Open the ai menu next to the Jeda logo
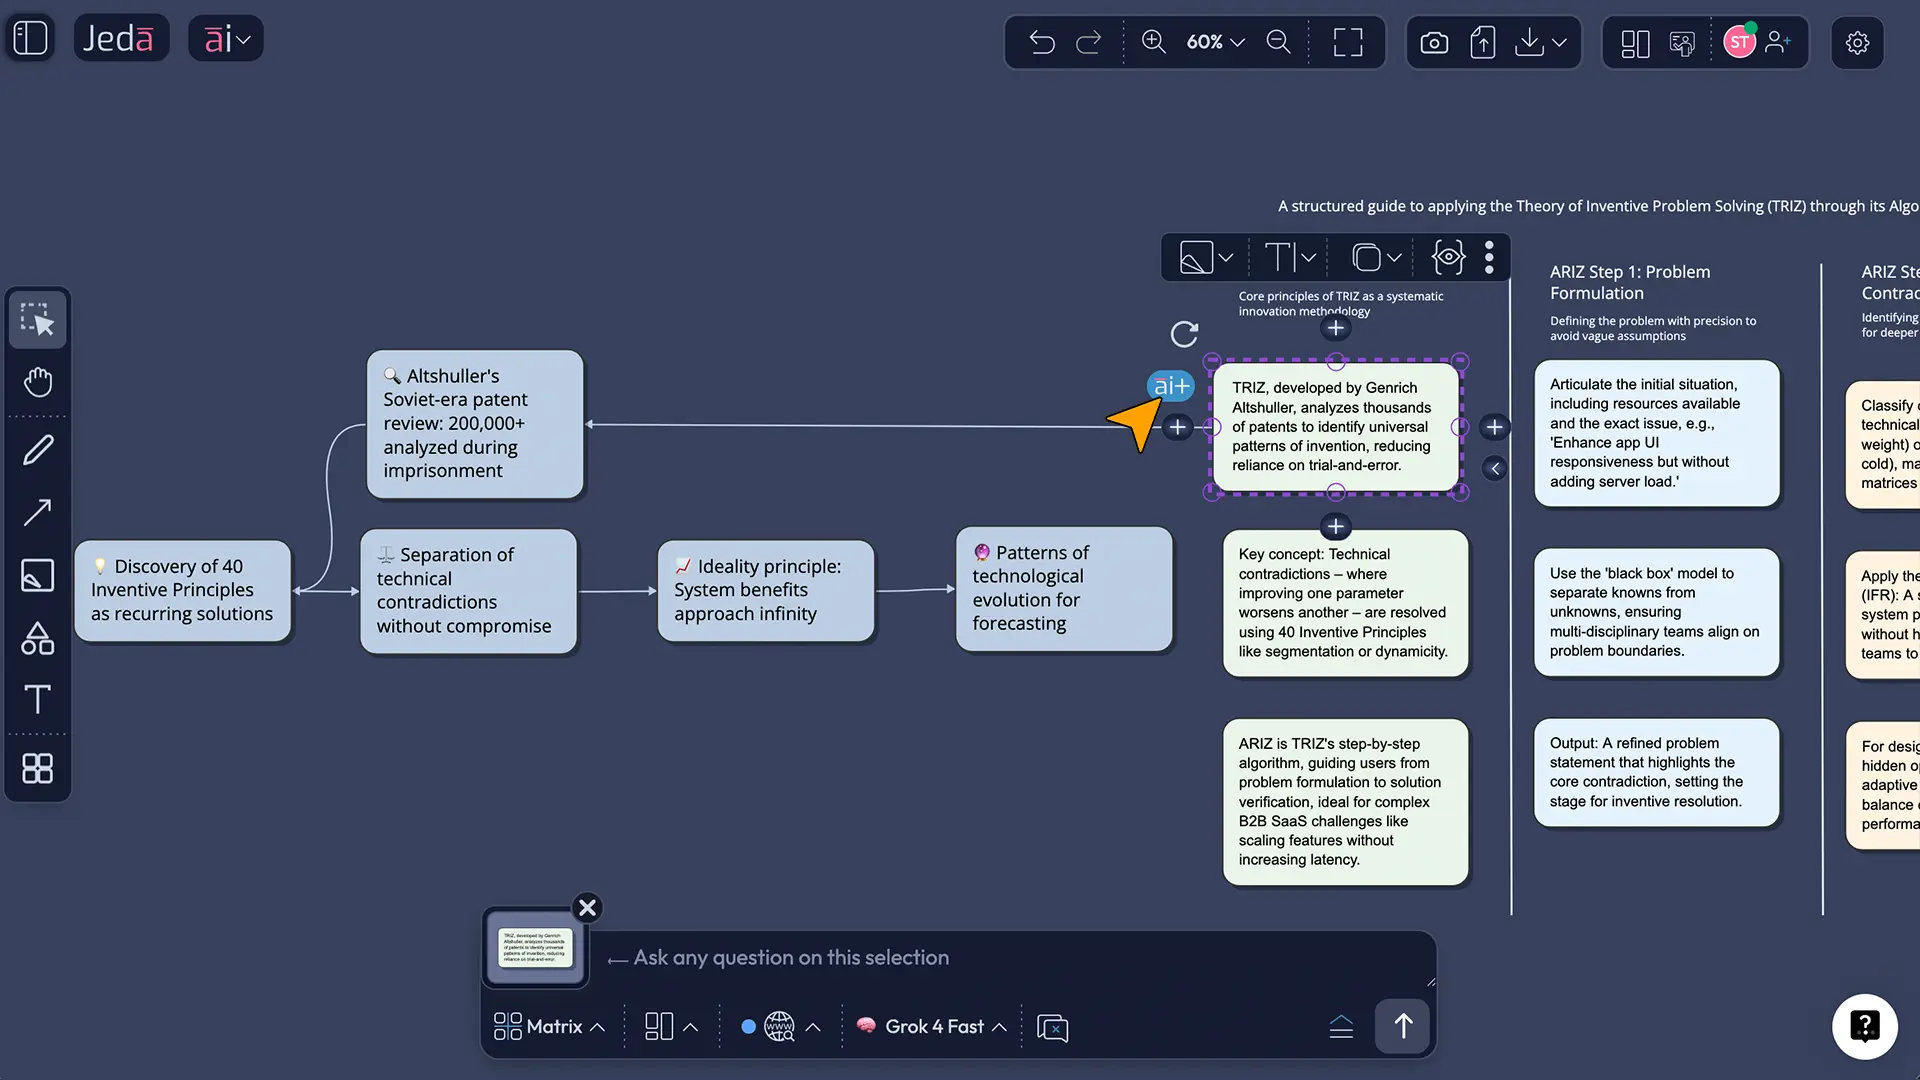The image size is (1920, 1080). (x=225, y=38)
